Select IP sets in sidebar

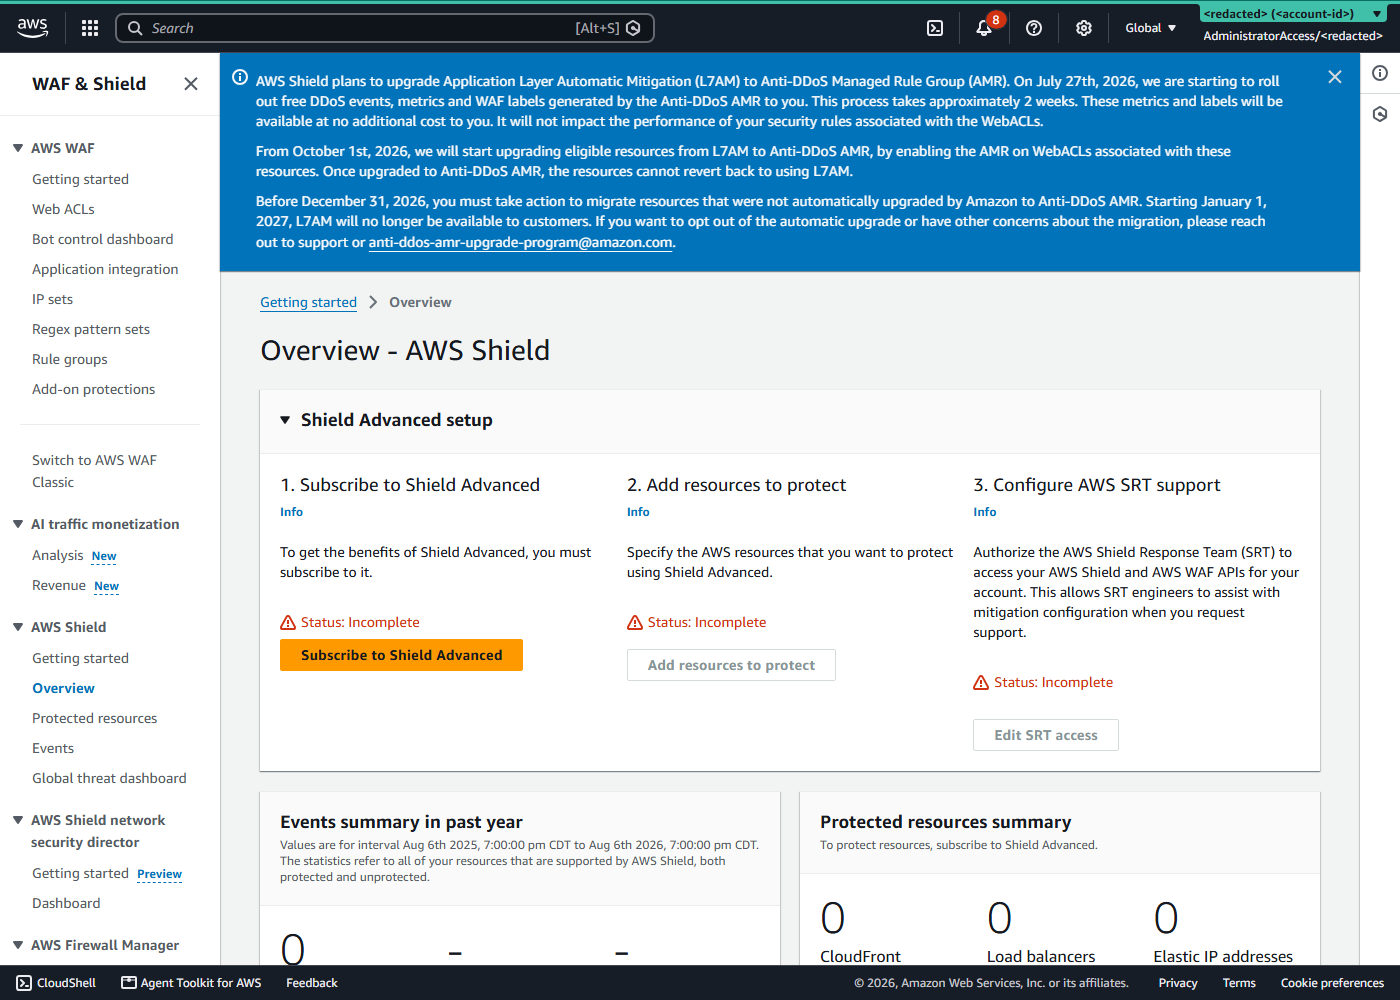52,299
